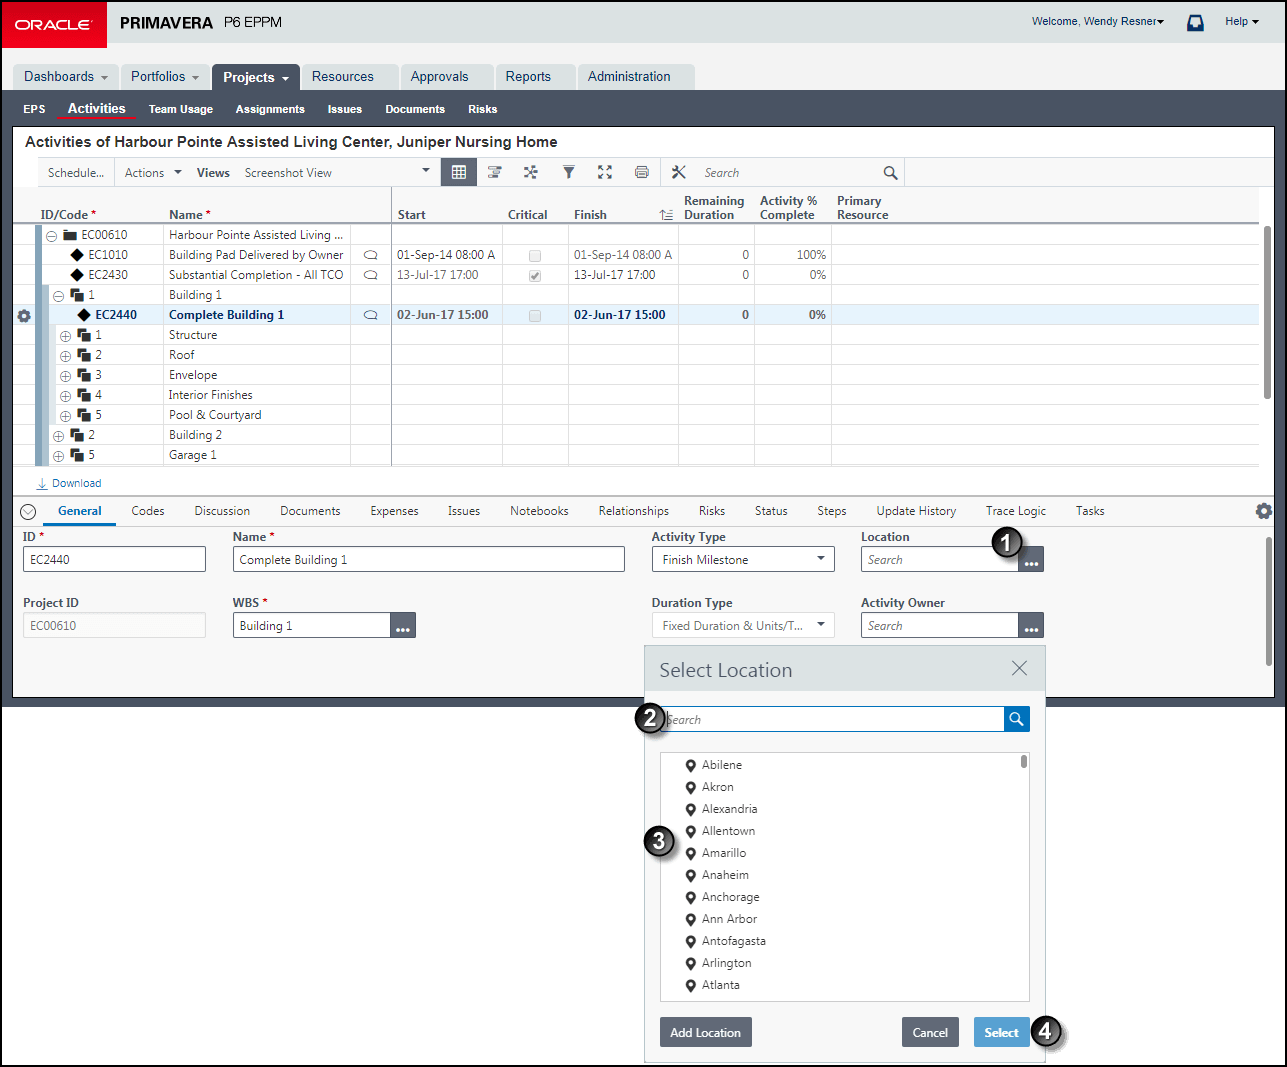Screen dimensions: 1287x1067
Task: Click the details panel vertical scrollbar
Action: pyautogui.click(x=1269, y=601)
